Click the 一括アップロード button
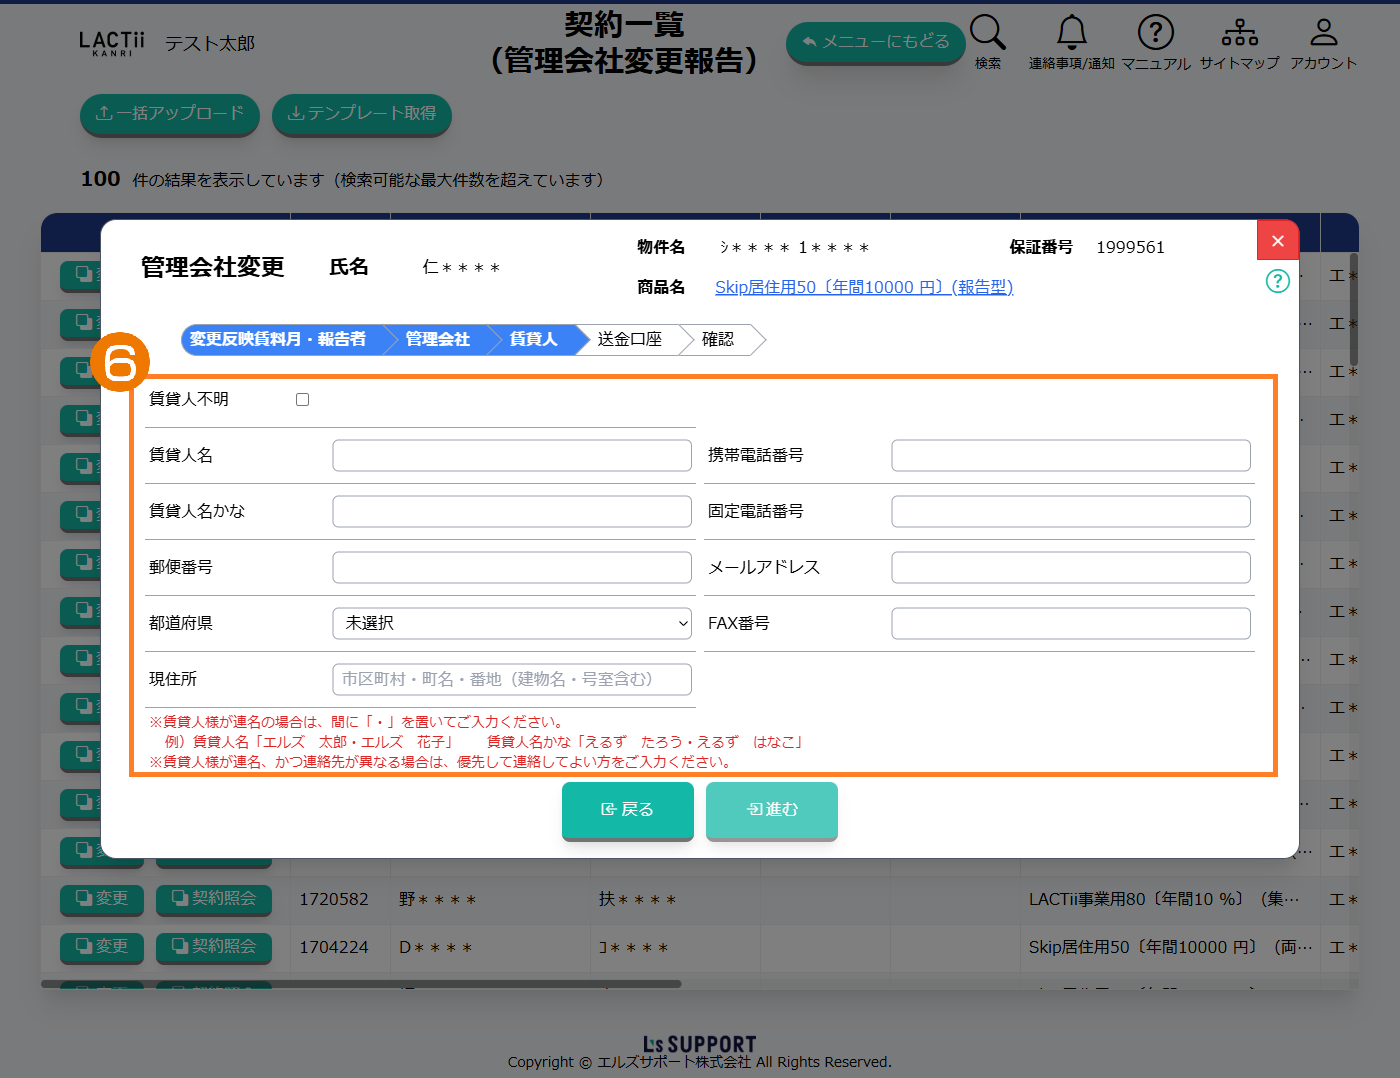1400x1078 pixels. [x=169, y=114]
